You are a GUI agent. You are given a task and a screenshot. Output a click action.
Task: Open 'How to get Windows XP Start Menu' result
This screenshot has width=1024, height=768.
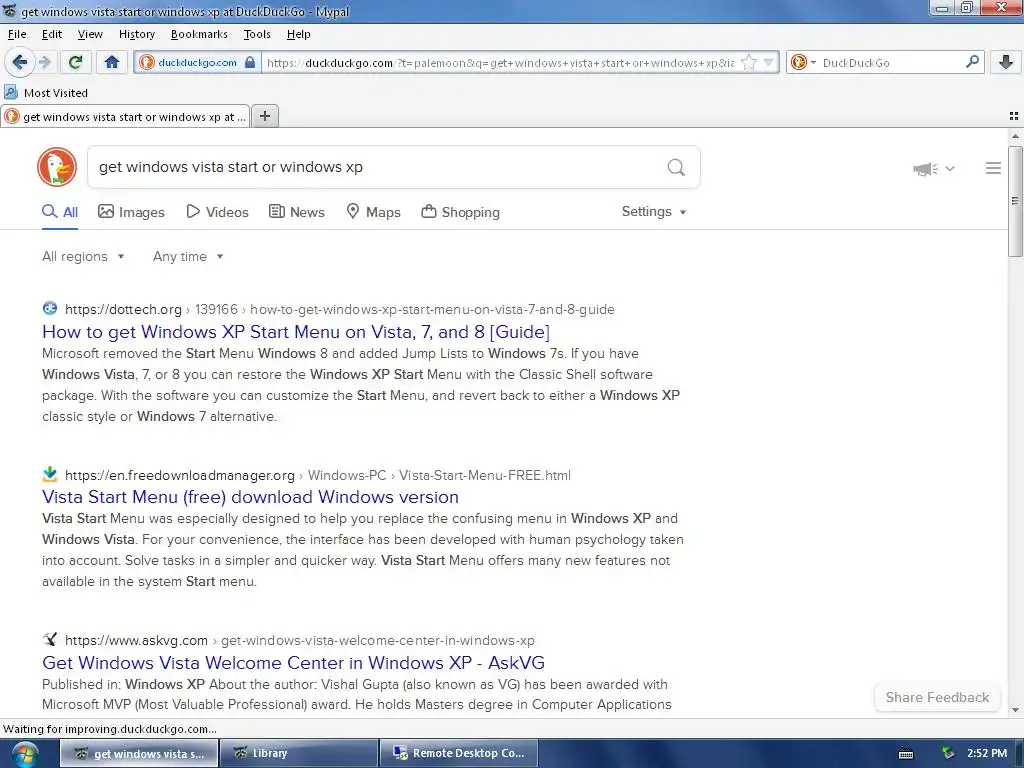tap(296, 332)
